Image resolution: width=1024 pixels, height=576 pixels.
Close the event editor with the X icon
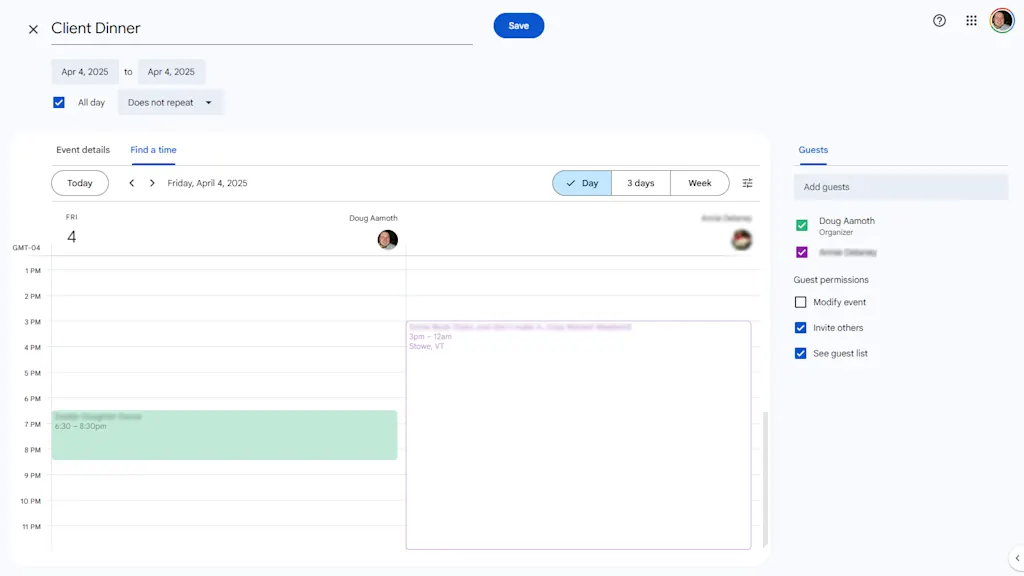point(33,29)
